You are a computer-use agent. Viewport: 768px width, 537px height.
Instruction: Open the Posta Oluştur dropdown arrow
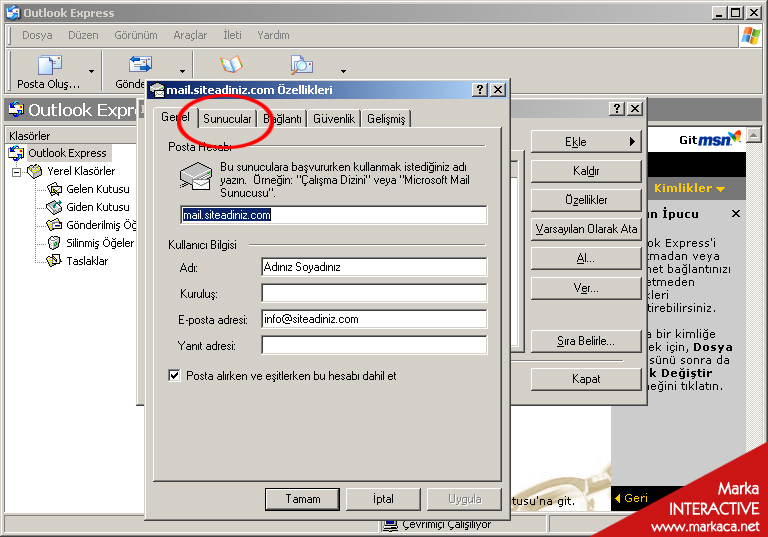click(x=91, y=72)
